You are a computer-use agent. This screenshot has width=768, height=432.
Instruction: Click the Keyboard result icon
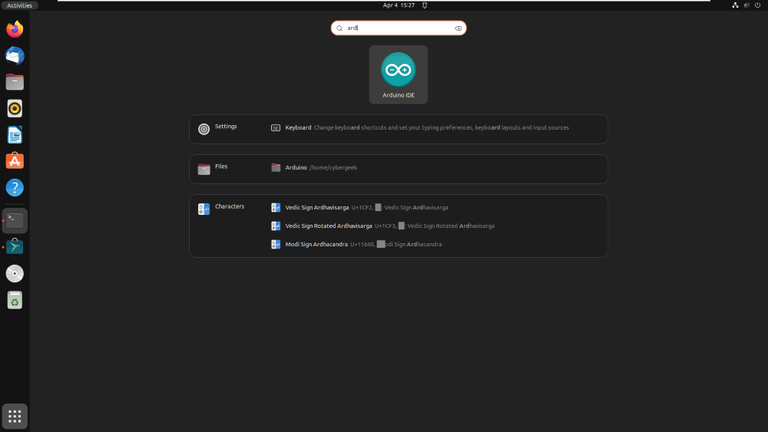[276, 128]
